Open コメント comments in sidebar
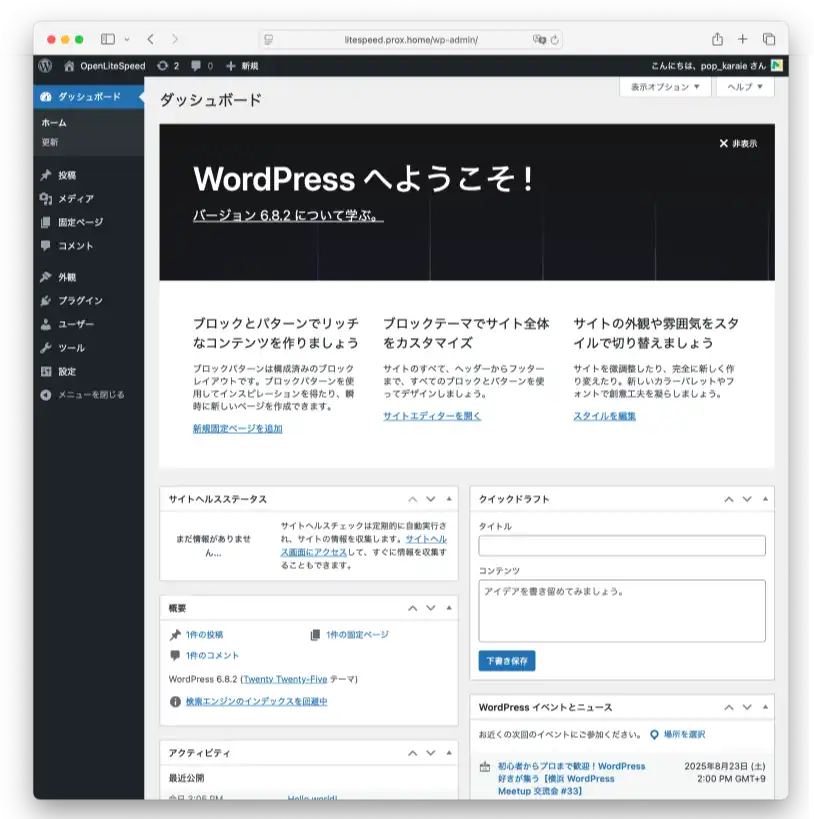814x819 pixels. (75, 245)
